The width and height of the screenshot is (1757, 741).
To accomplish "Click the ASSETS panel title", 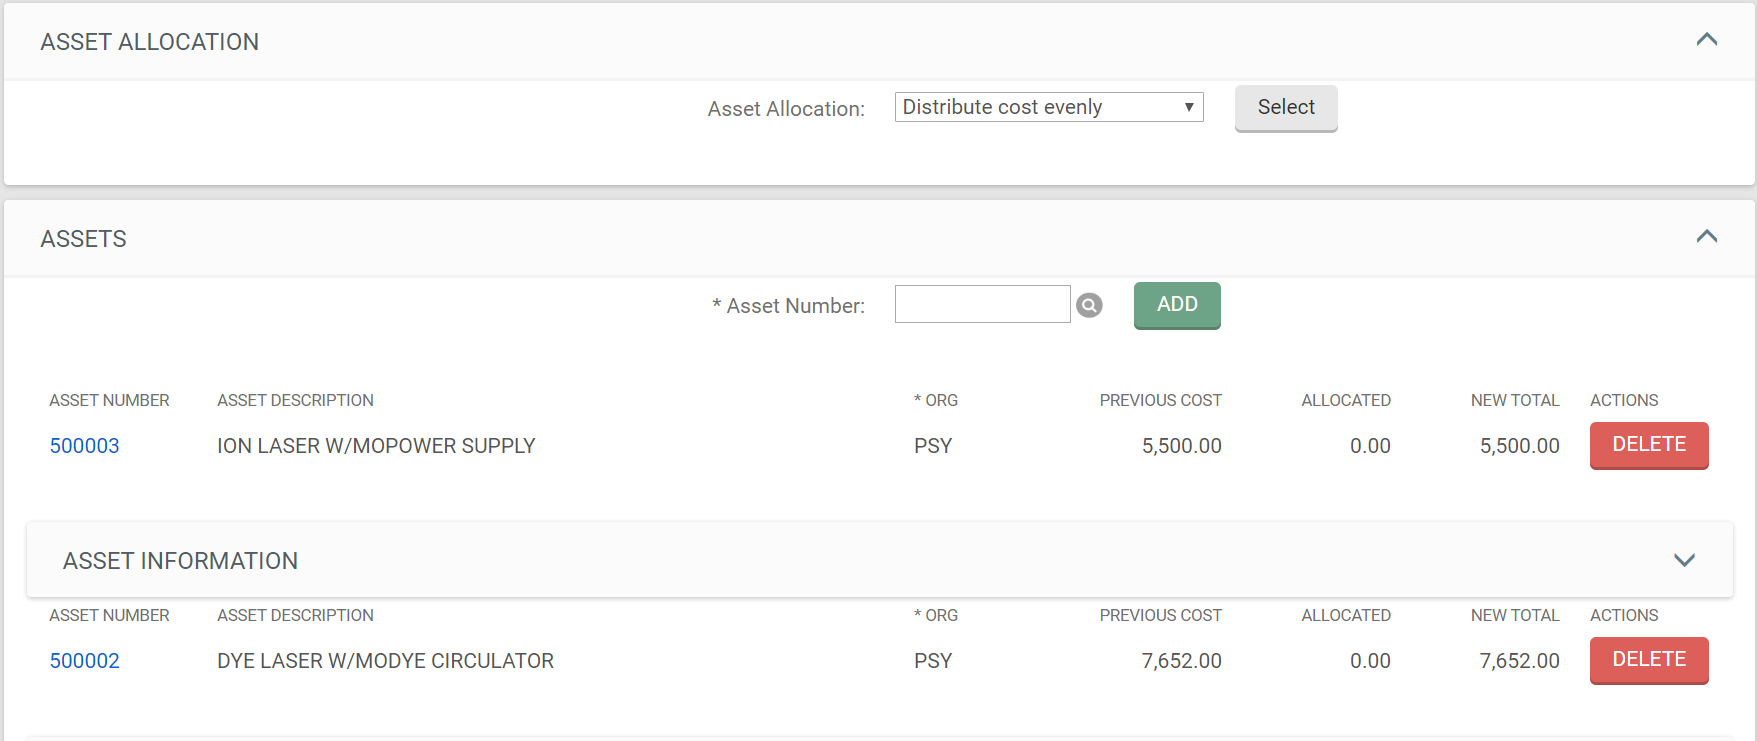I will point(84,239).
